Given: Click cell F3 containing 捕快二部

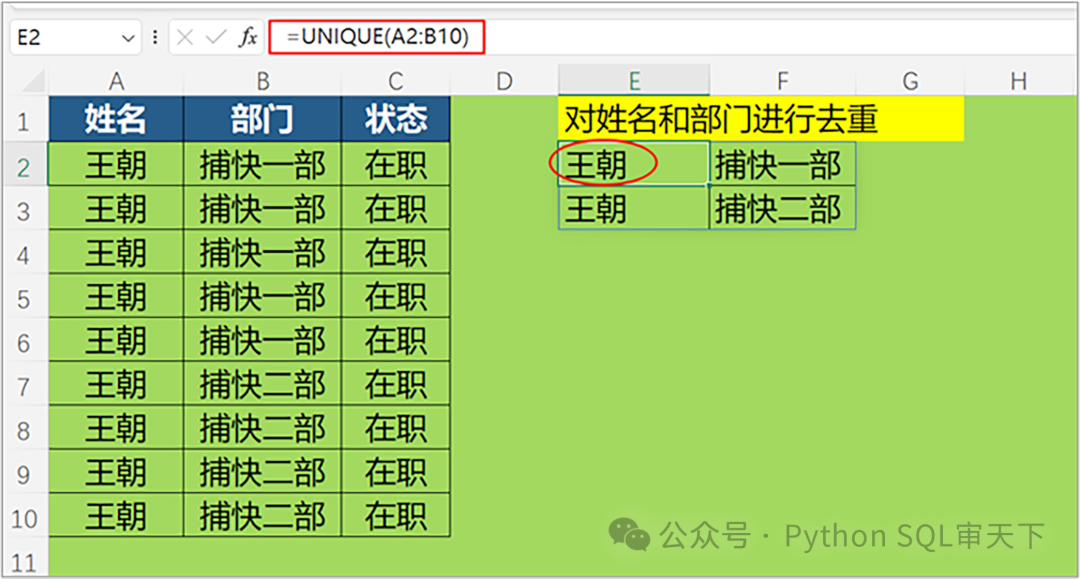Looking at the screenshot, I should (x=781, y=209).
